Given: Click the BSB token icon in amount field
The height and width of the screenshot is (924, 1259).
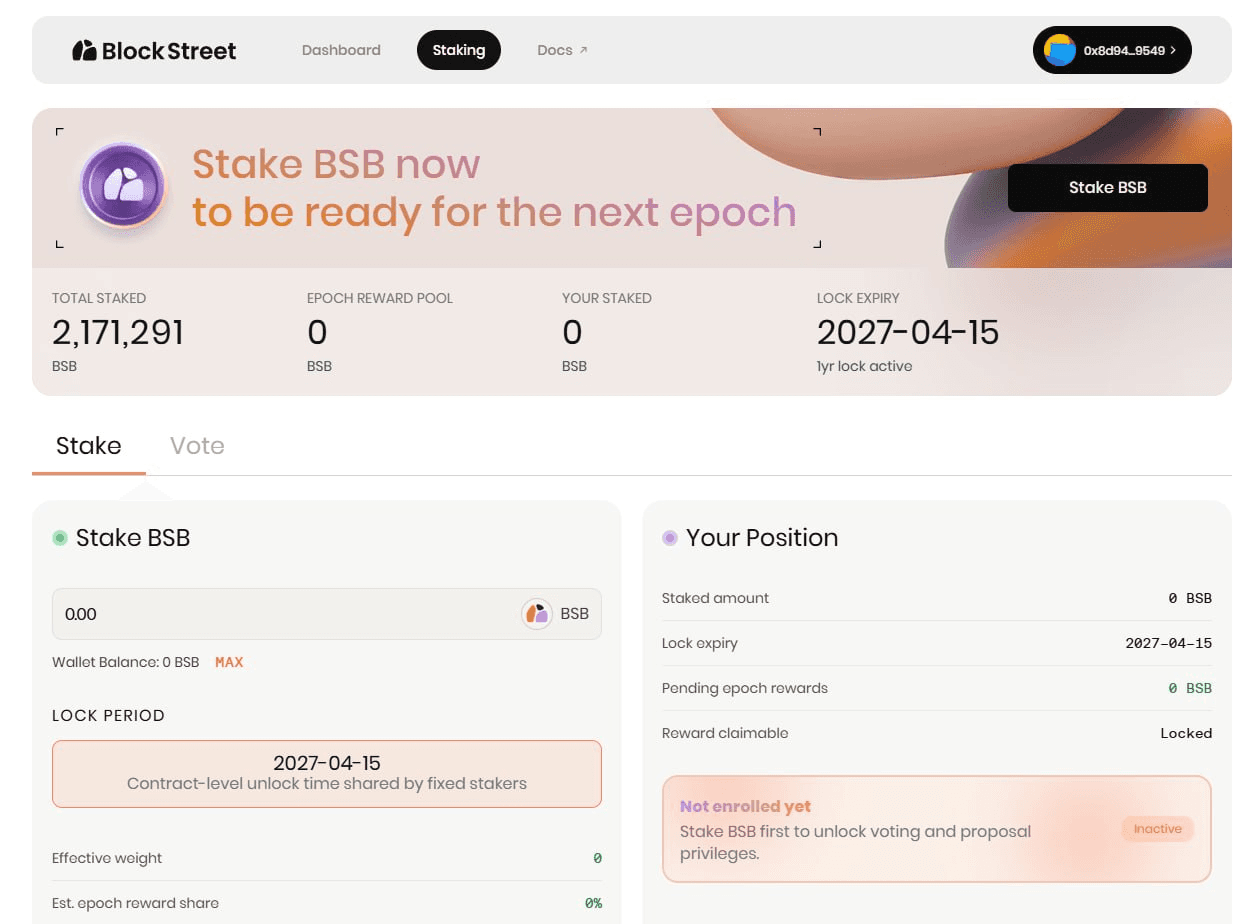Looking at the screenshot, I should click(x=537, y=614).
